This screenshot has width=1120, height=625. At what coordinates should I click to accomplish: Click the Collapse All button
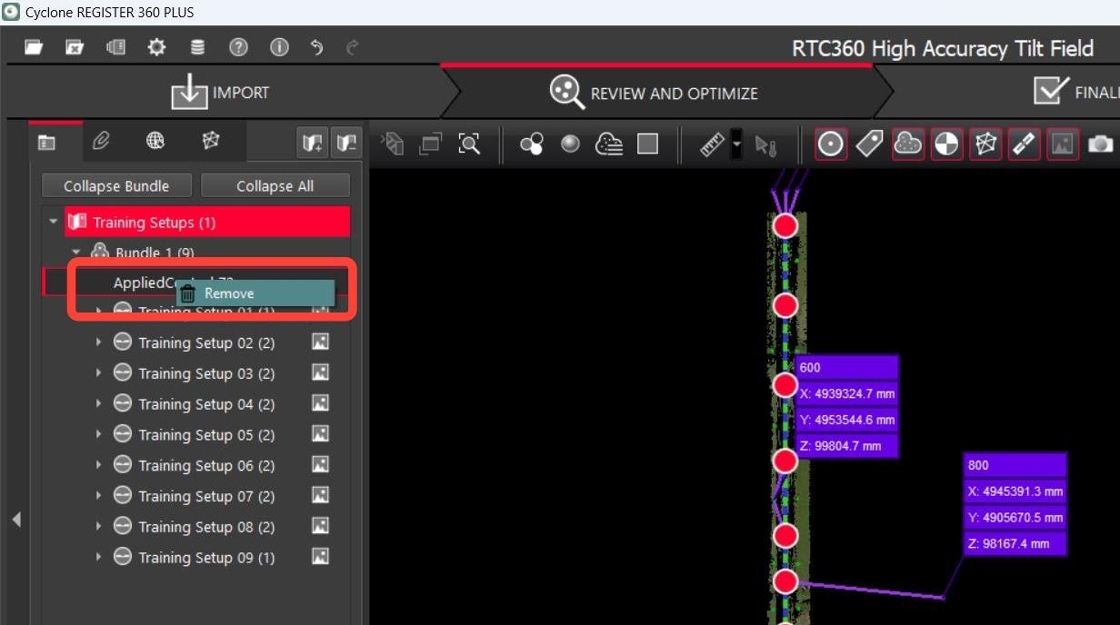click(x=275, y=186)
